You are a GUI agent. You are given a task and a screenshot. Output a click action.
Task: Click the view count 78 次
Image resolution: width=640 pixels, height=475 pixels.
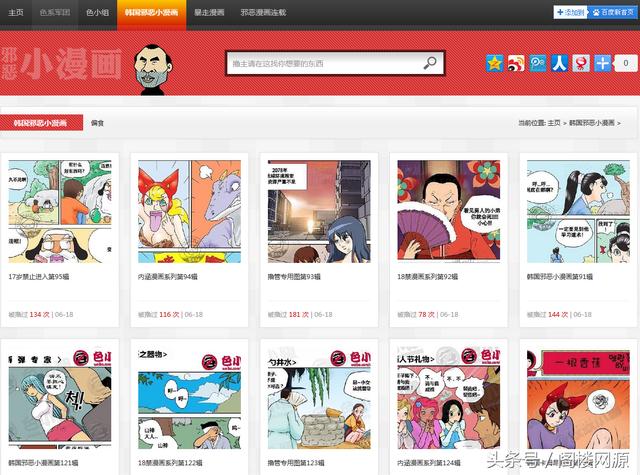click(427, 315)
